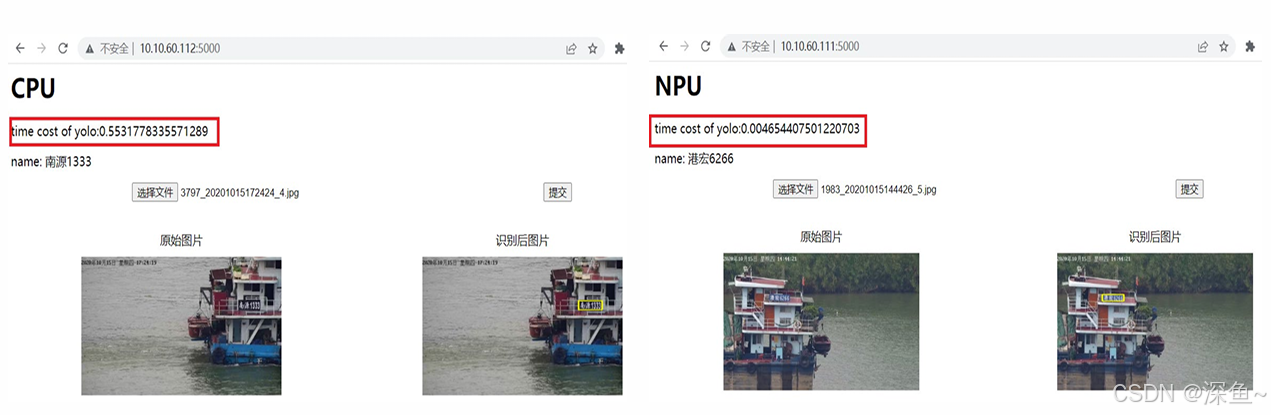Go back in the CPU browser window
The image size is (1271, 415).
point(20,48)
